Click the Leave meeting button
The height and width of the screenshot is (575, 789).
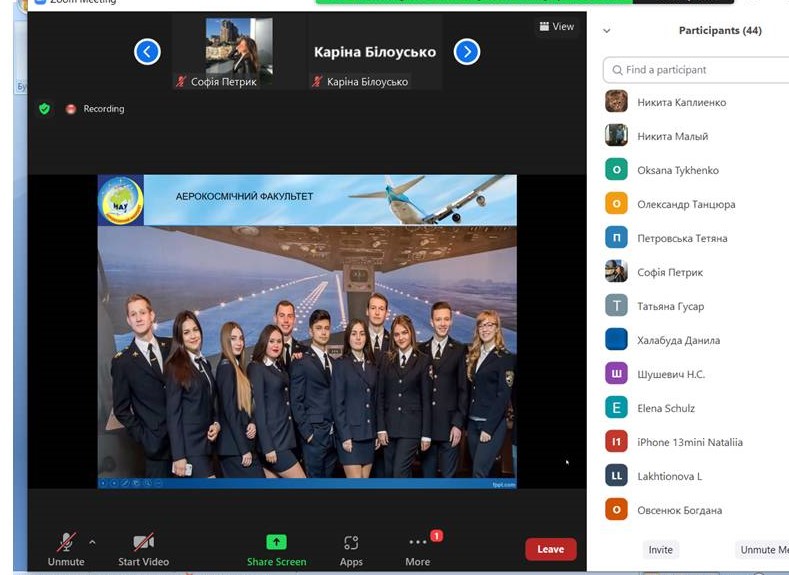tap(551, 549)
